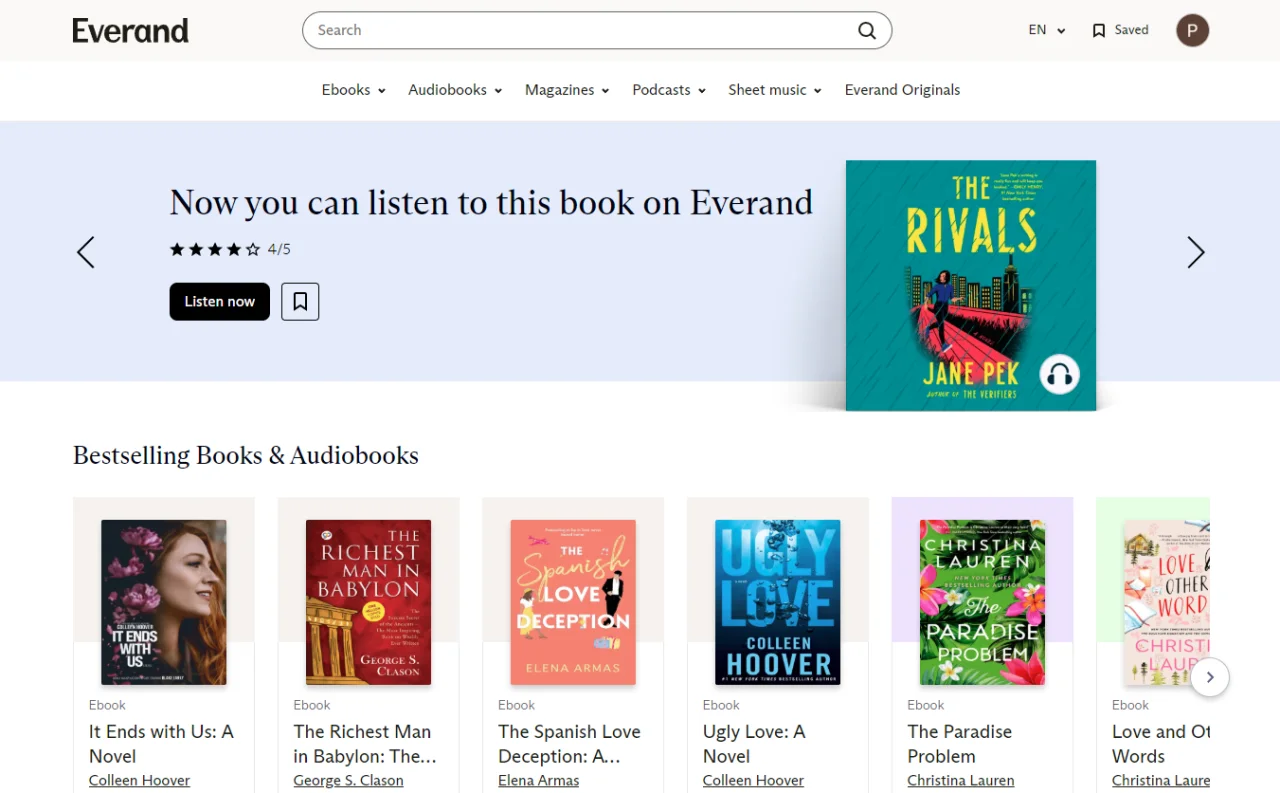Image resolution: width=1280 pixels, height=793 pixels.
Task: Open Everand Originals
Action: tap(902, 90)
